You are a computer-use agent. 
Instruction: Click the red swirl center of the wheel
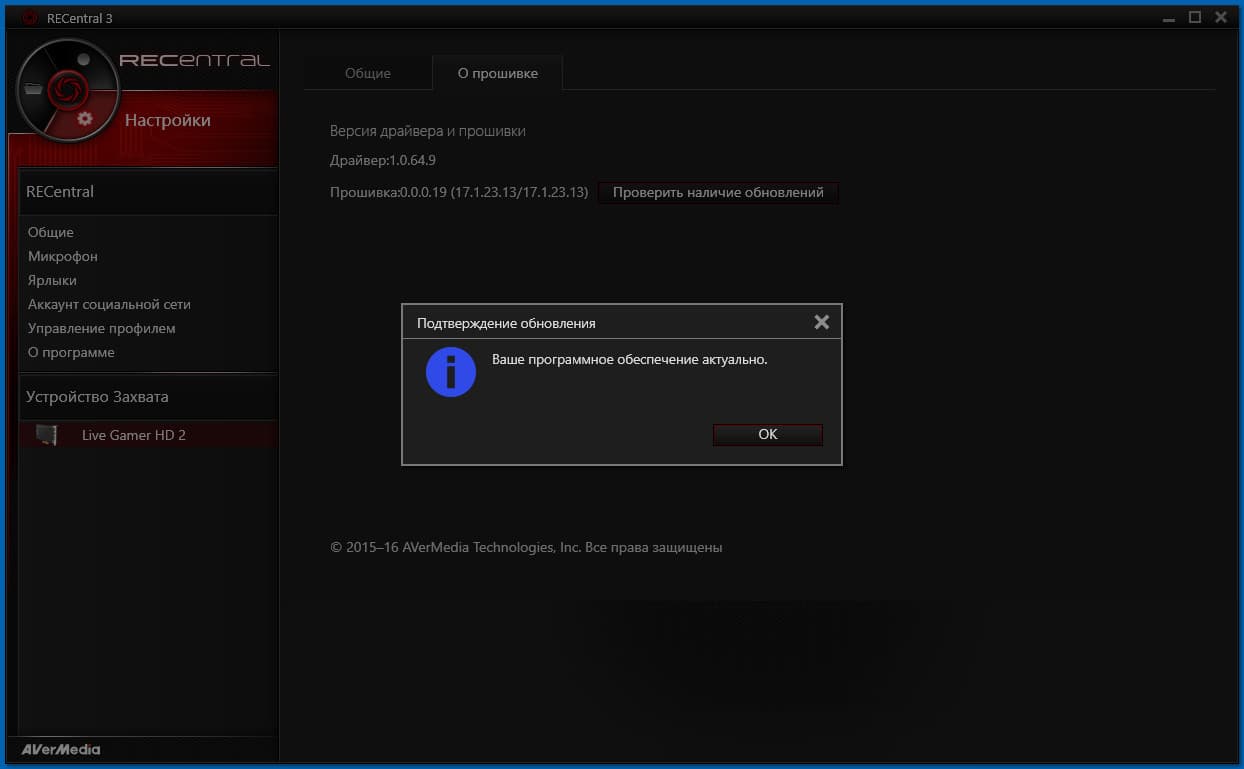click(68, 90)
